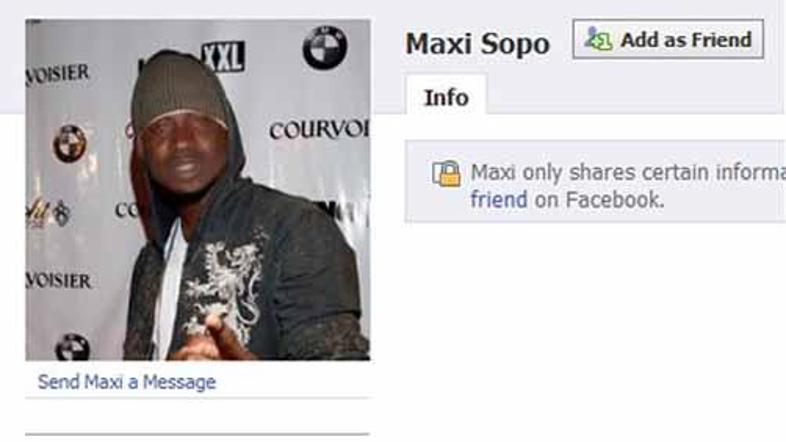
Task: Click the knit beanie in the profile photo
Action: [178, 89]
